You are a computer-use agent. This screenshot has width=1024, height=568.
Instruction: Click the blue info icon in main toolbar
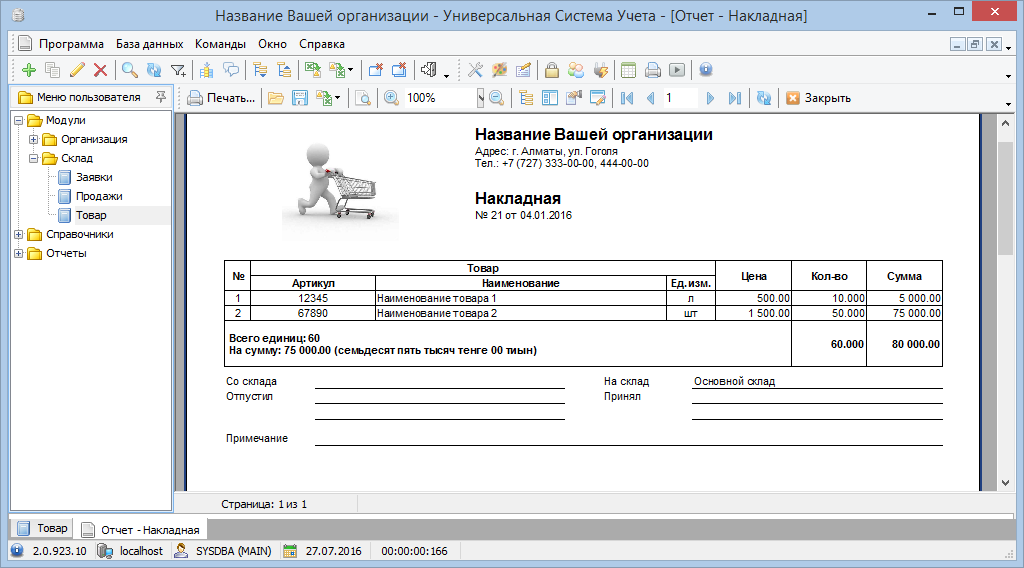point(706,70)
